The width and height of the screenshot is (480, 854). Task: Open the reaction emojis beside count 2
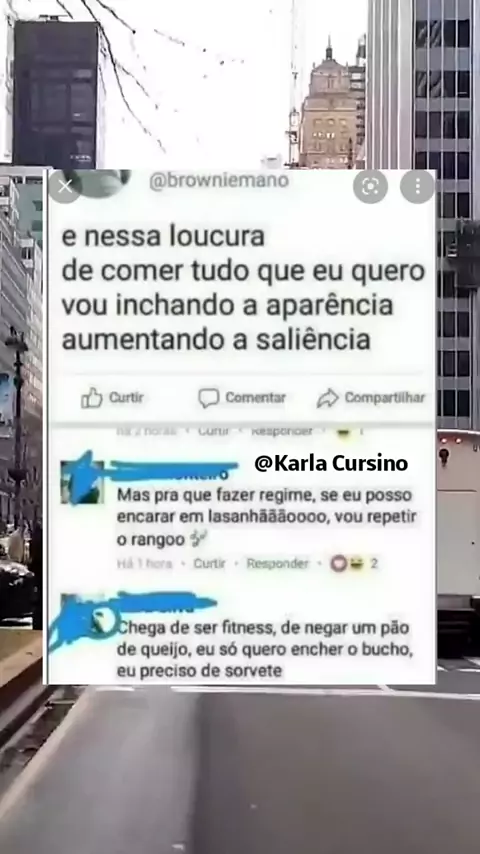347,564
